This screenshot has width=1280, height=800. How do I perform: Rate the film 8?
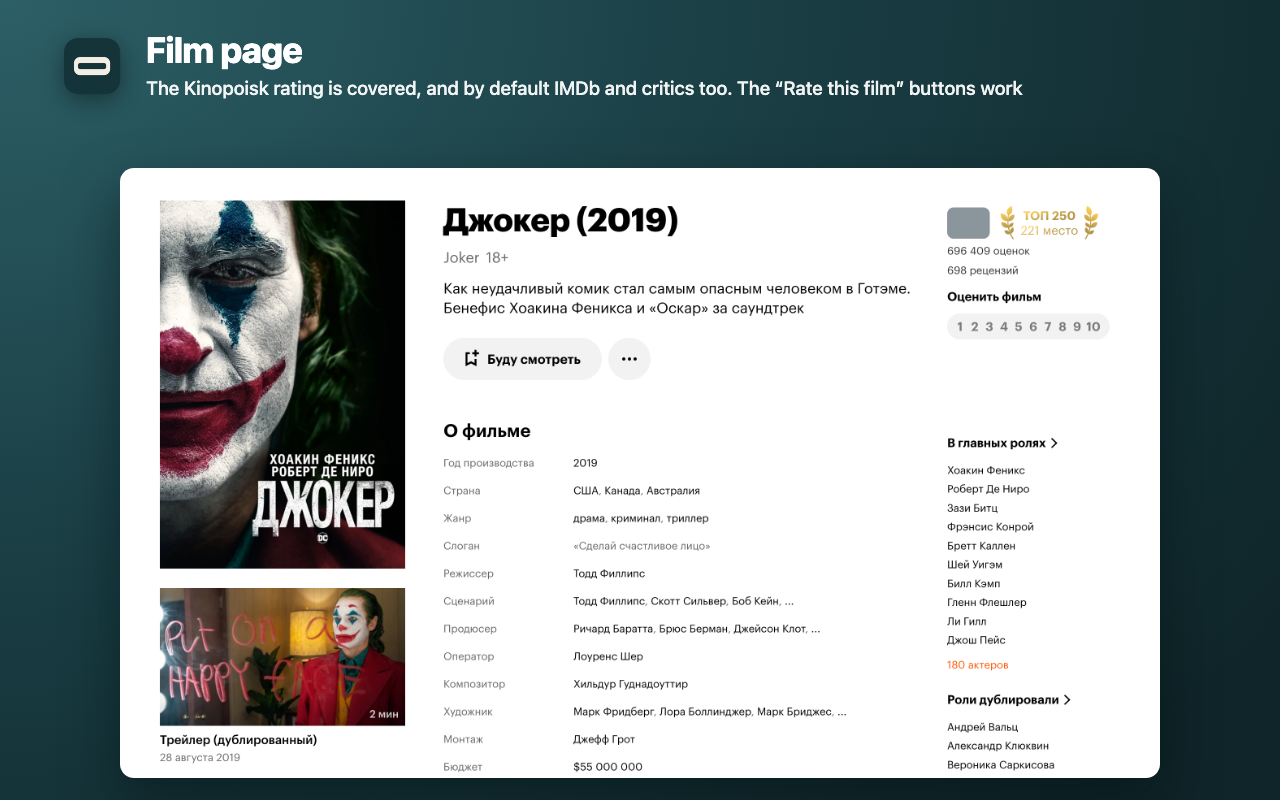pyautogui.click(x=1062, y=327)
